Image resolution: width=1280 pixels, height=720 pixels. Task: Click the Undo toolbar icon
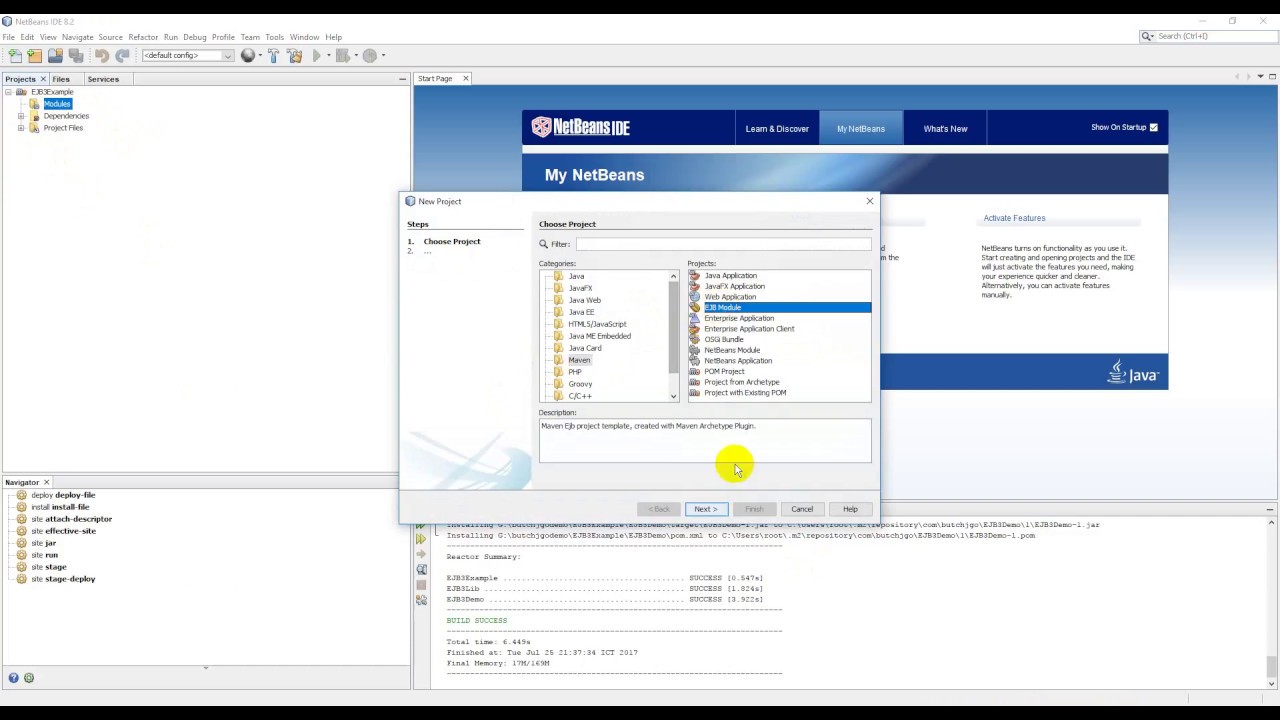point(102,56)
